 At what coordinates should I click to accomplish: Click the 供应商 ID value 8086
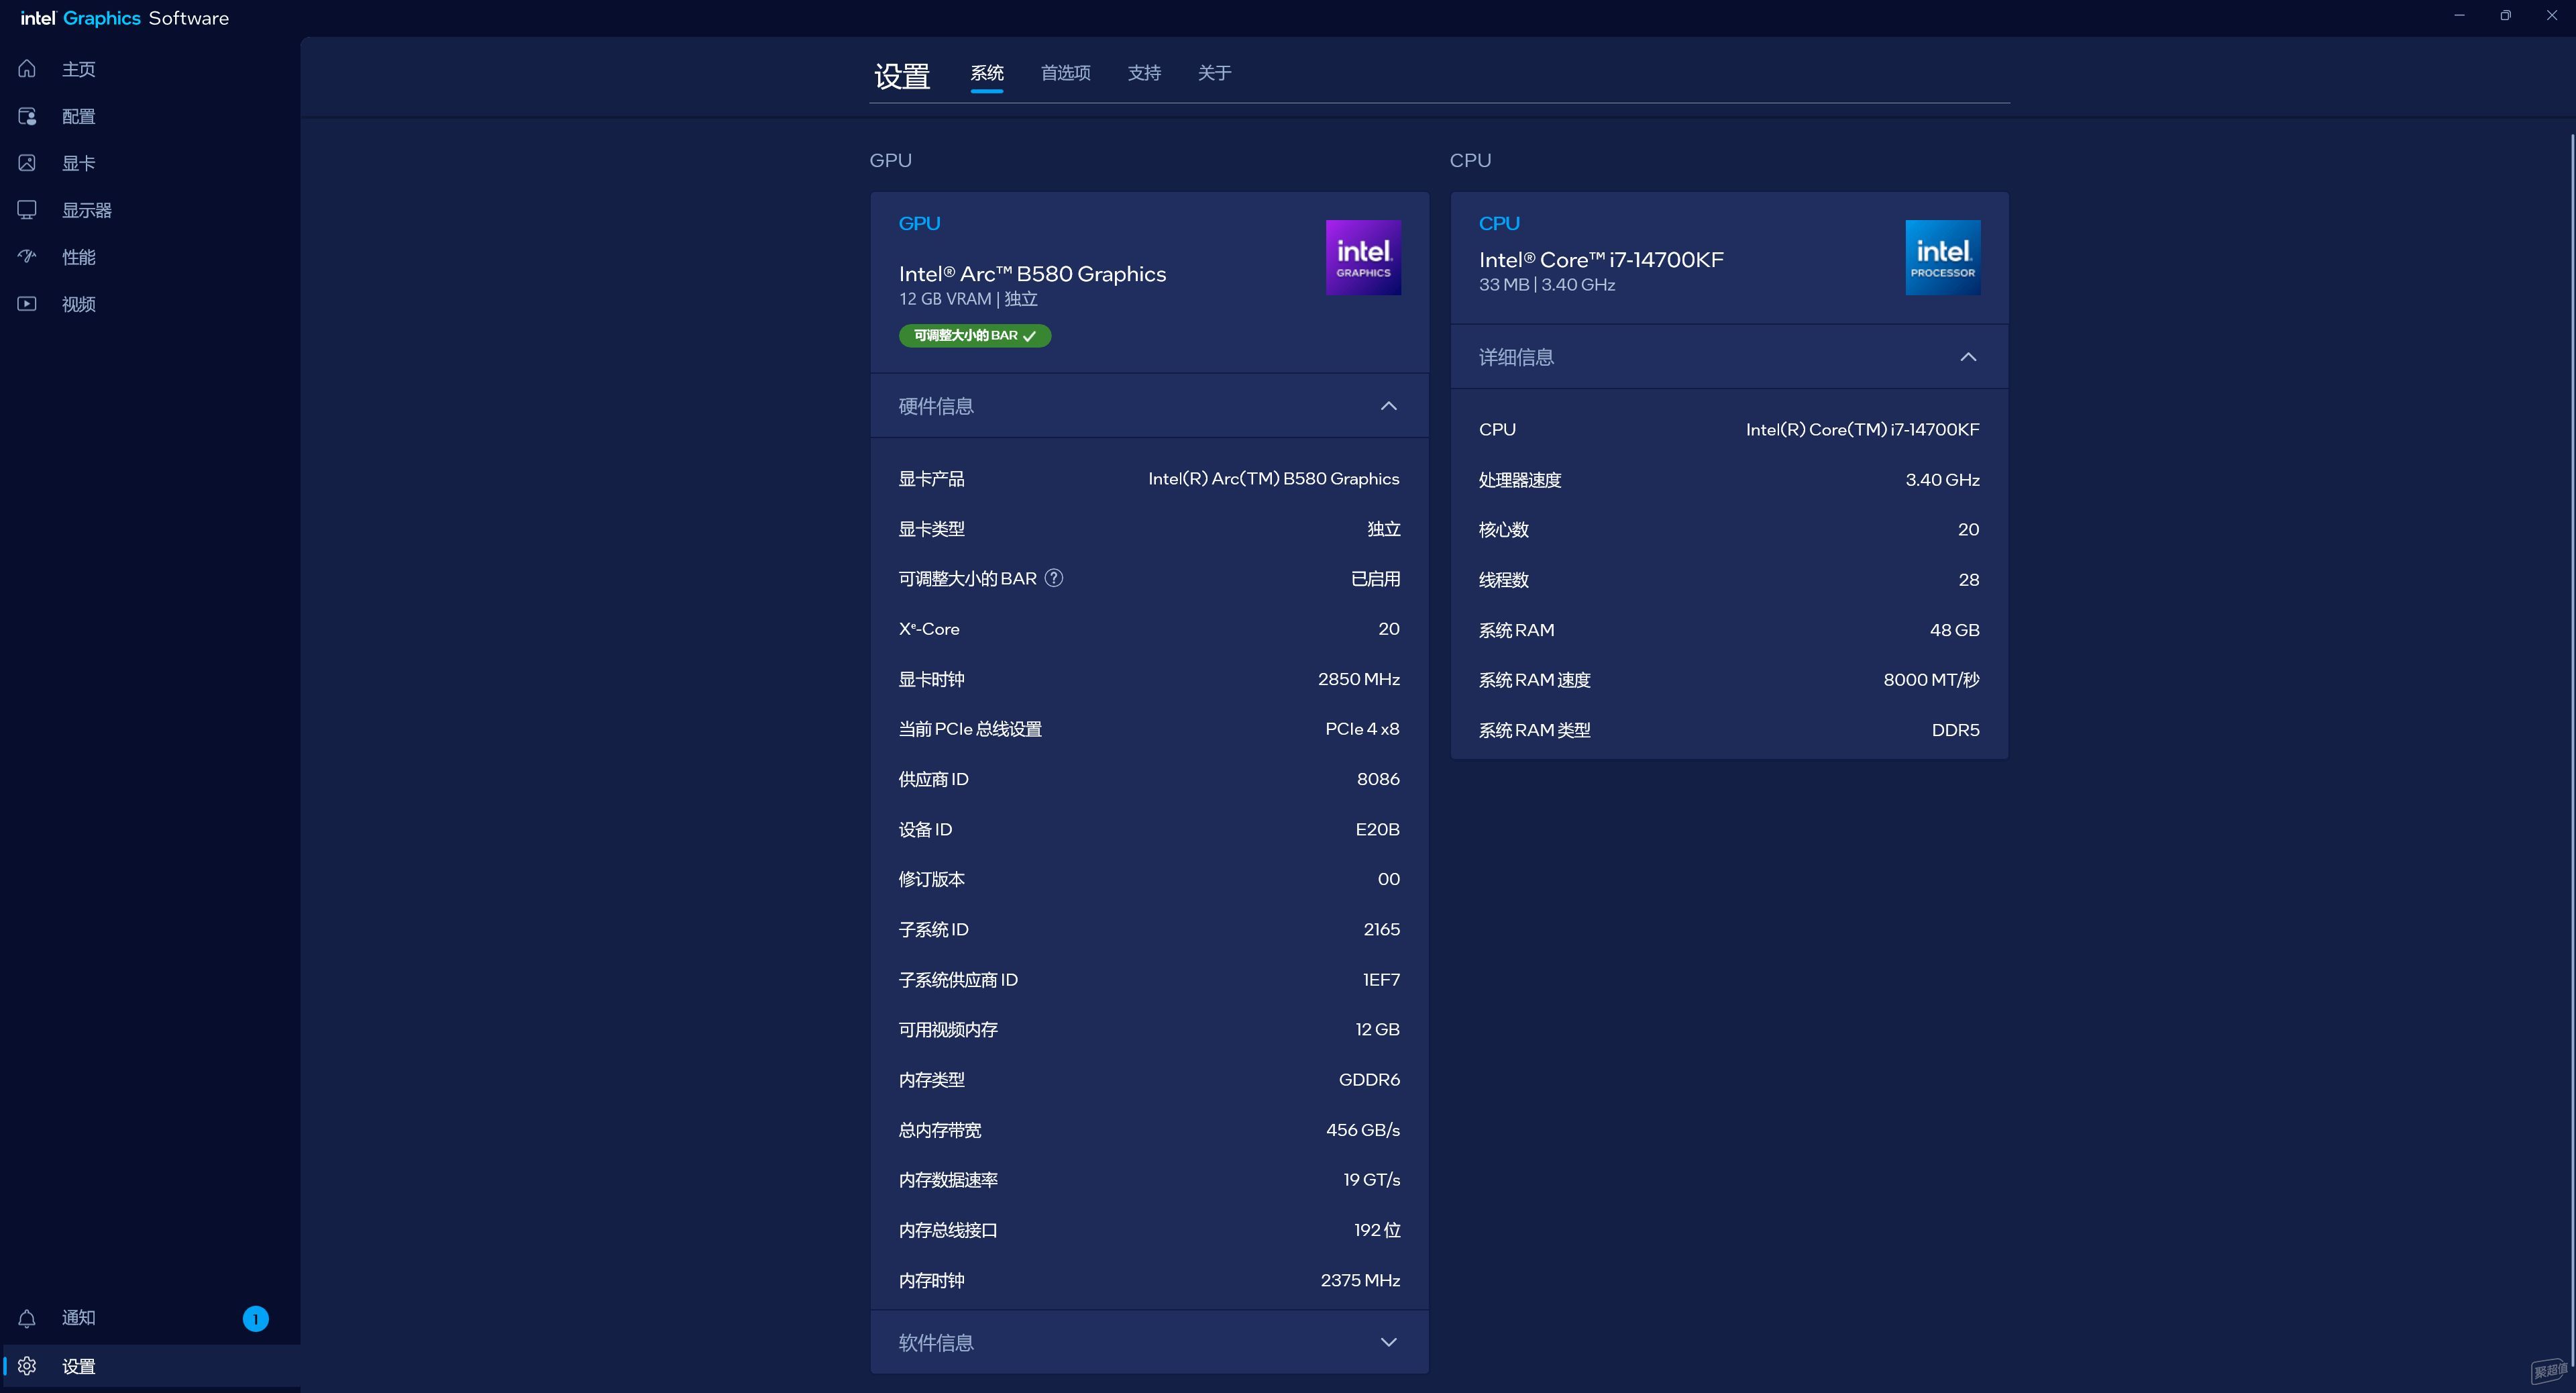pos(1378,779)
